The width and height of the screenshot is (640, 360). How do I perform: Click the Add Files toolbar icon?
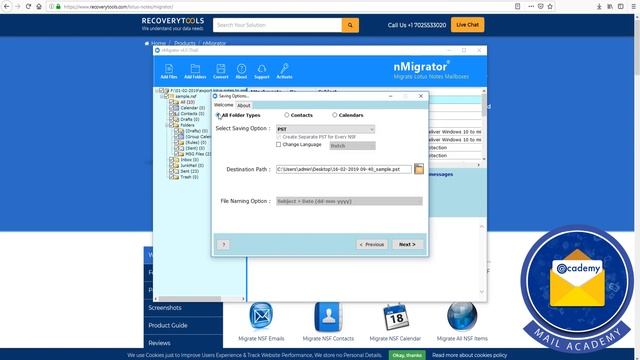[x=169, y=71]
